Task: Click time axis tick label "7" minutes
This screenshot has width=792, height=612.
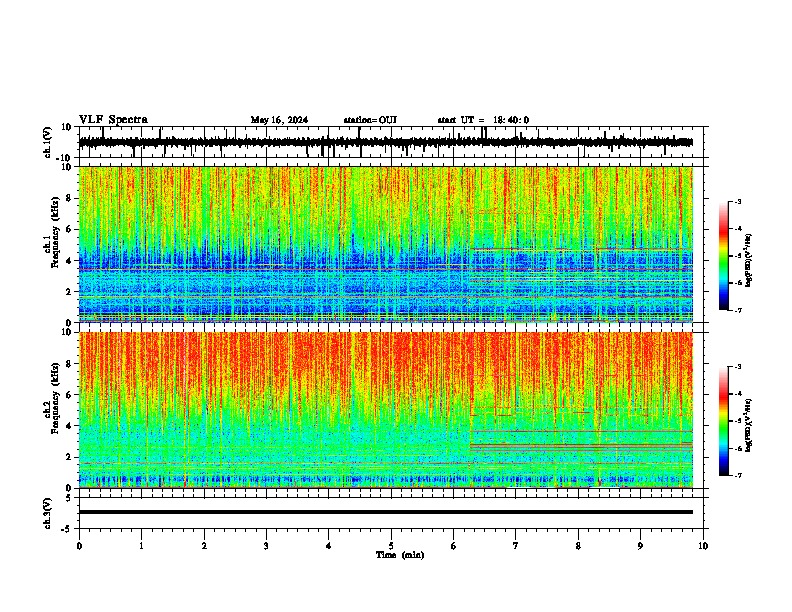Action: tap(516, 546)
